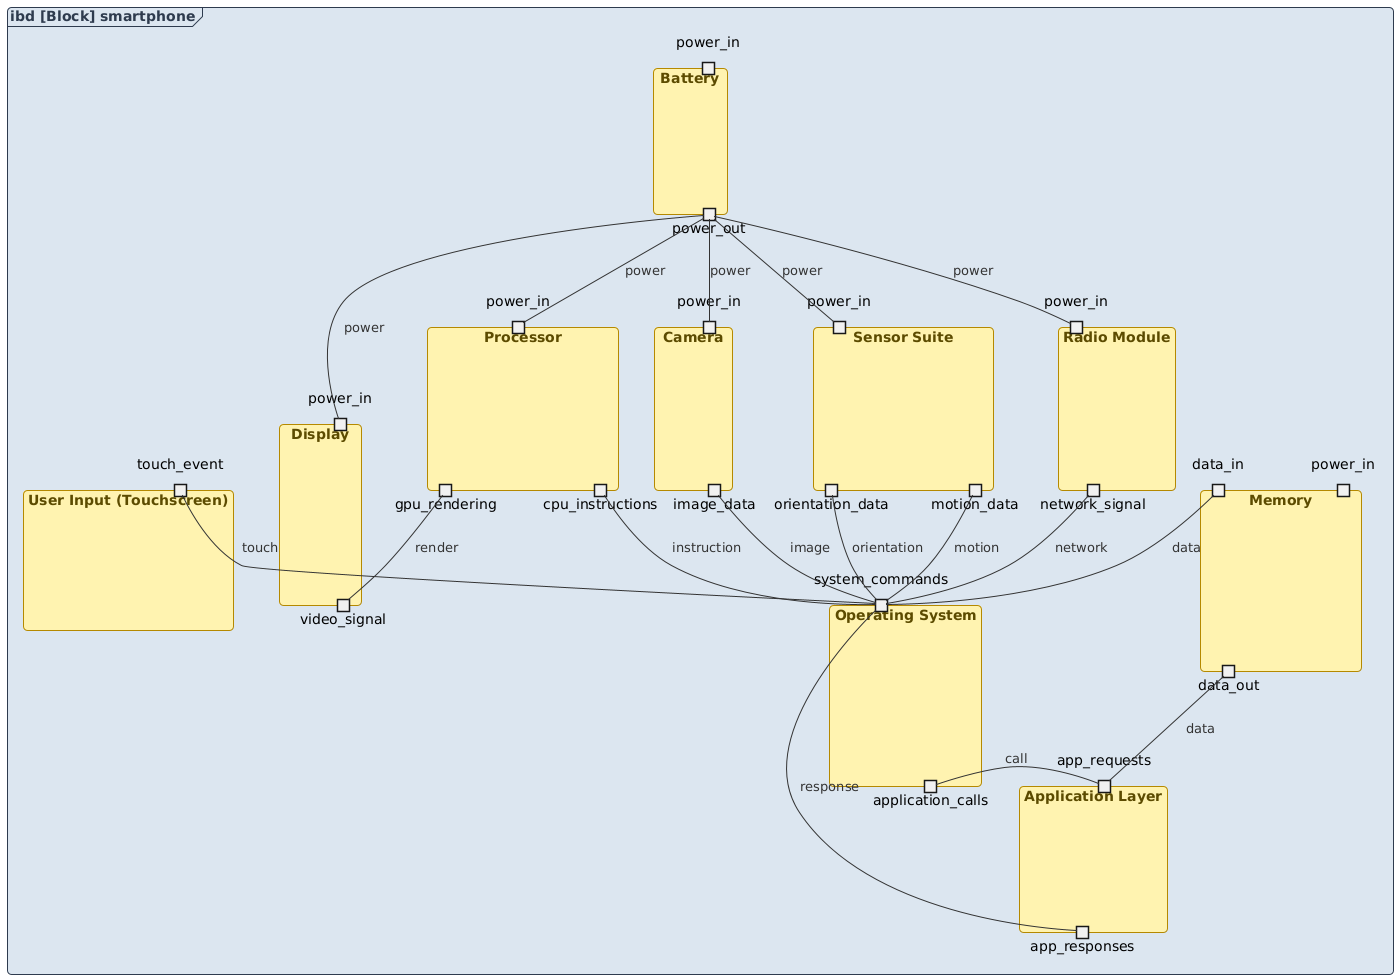Select the image_data port on Camera
Image resolution: width=1398 pixels, height=979 pixels.
coord(713,490)
